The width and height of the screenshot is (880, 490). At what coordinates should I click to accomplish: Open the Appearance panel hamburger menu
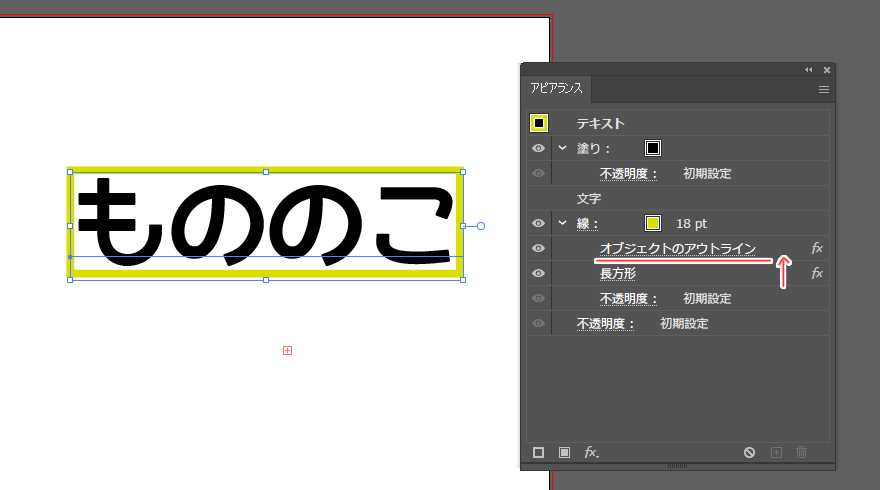tap(824, 90)
